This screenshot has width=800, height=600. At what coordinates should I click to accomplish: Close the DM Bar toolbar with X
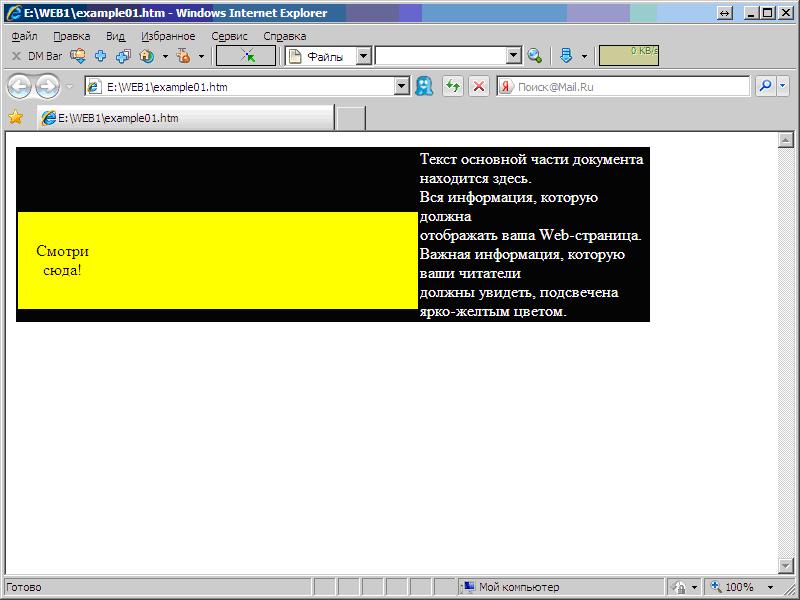pos(16,56)
